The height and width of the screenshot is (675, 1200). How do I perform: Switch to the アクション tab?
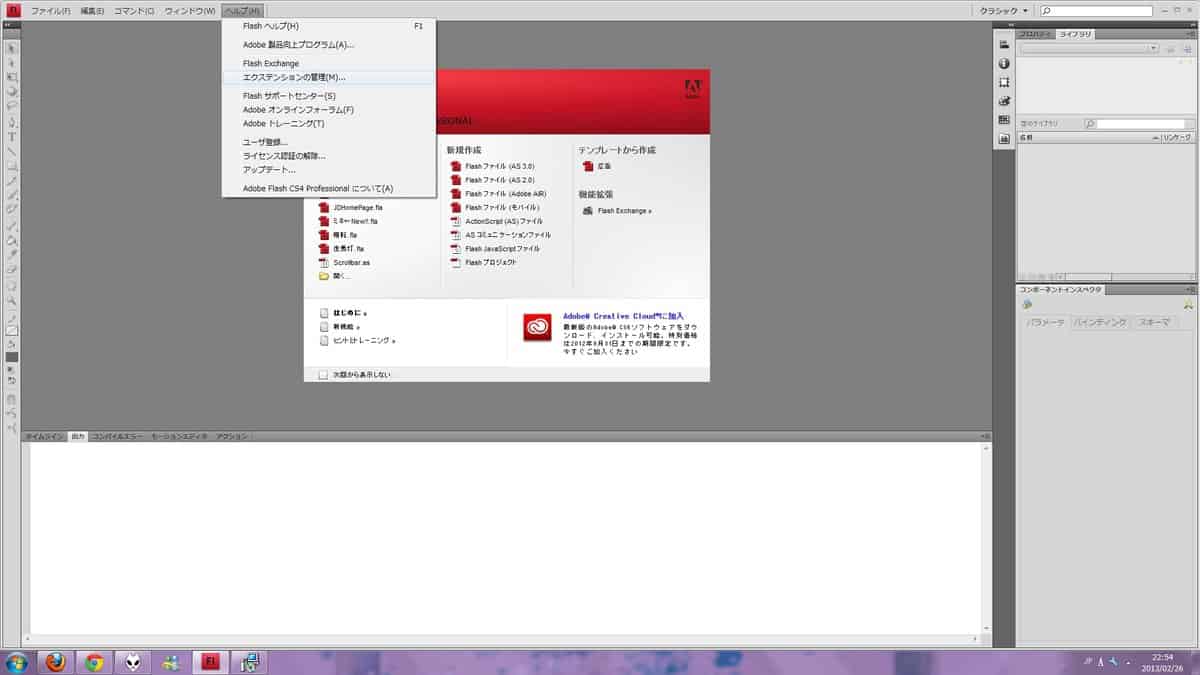click(x=232, y=437)
